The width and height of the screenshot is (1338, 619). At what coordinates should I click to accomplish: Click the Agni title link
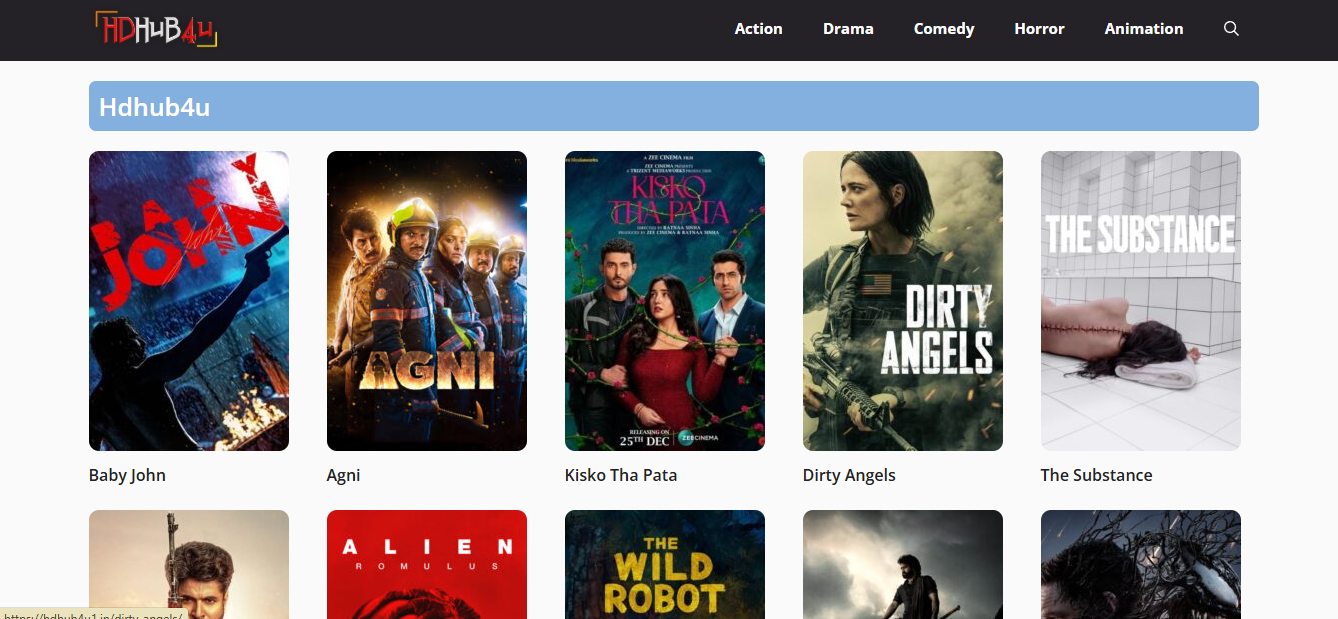tap(343, 475)
